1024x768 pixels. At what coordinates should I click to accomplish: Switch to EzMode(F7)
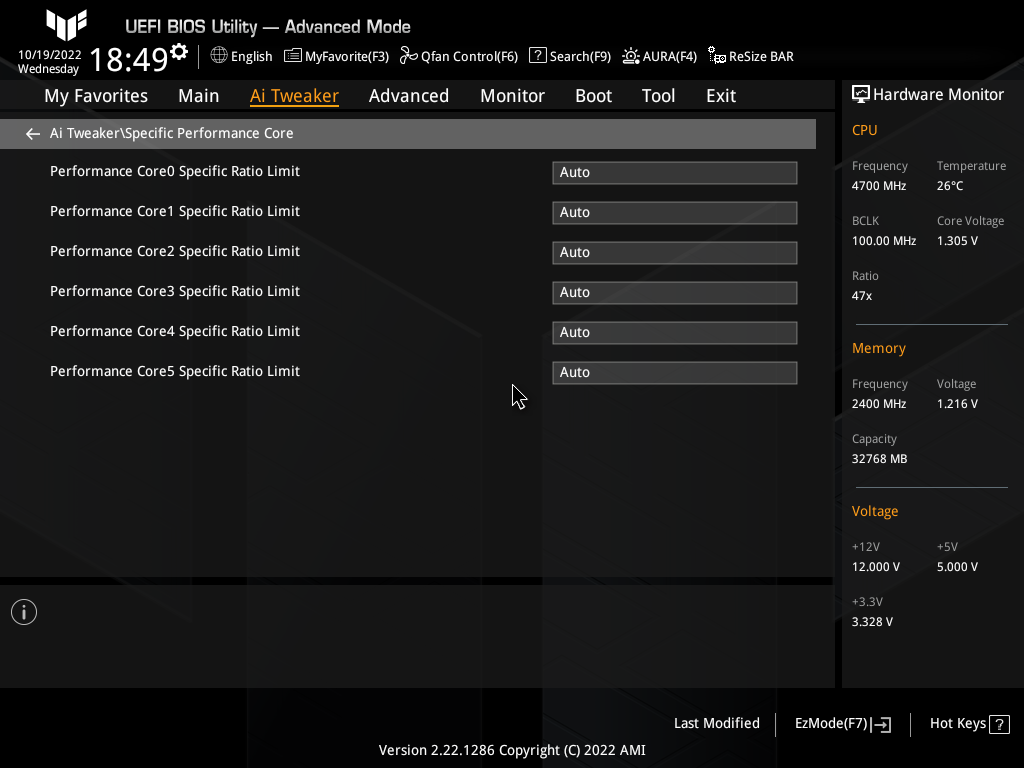coord(841,723)
